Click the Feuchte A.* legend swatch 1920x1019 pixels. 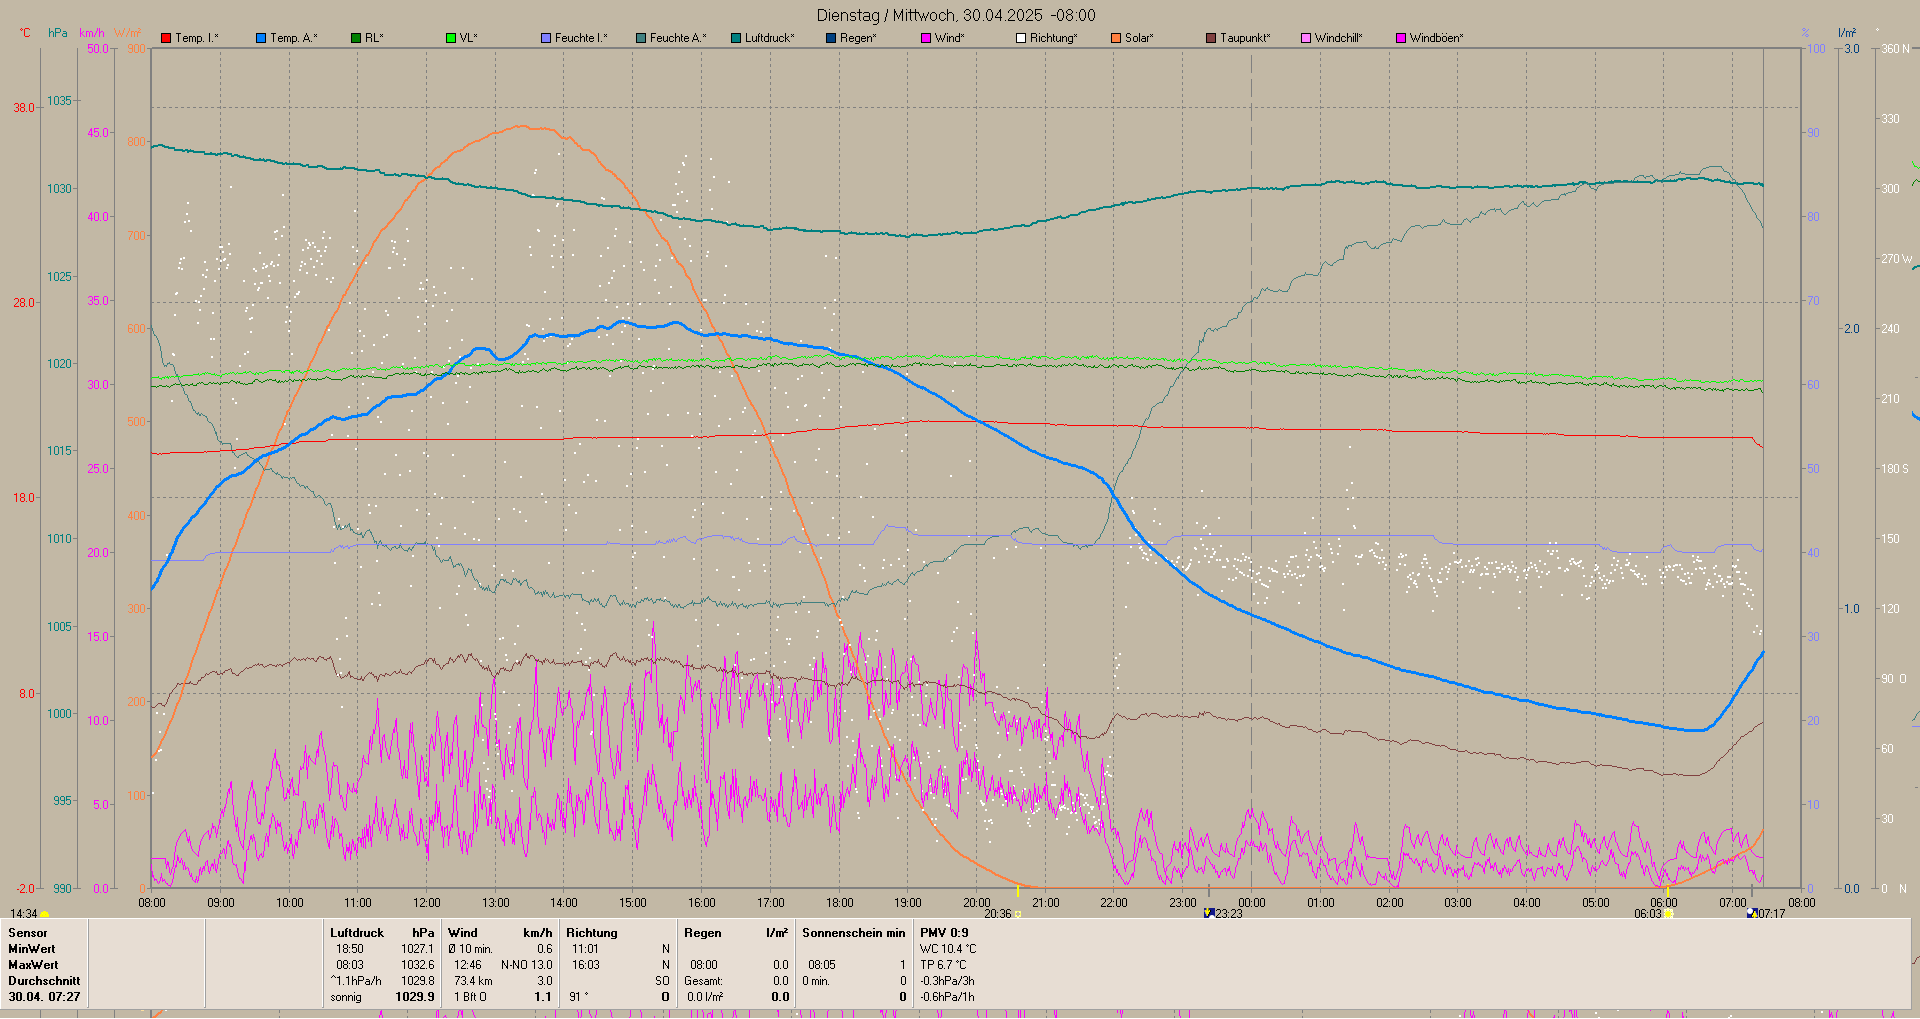(641, 38)
